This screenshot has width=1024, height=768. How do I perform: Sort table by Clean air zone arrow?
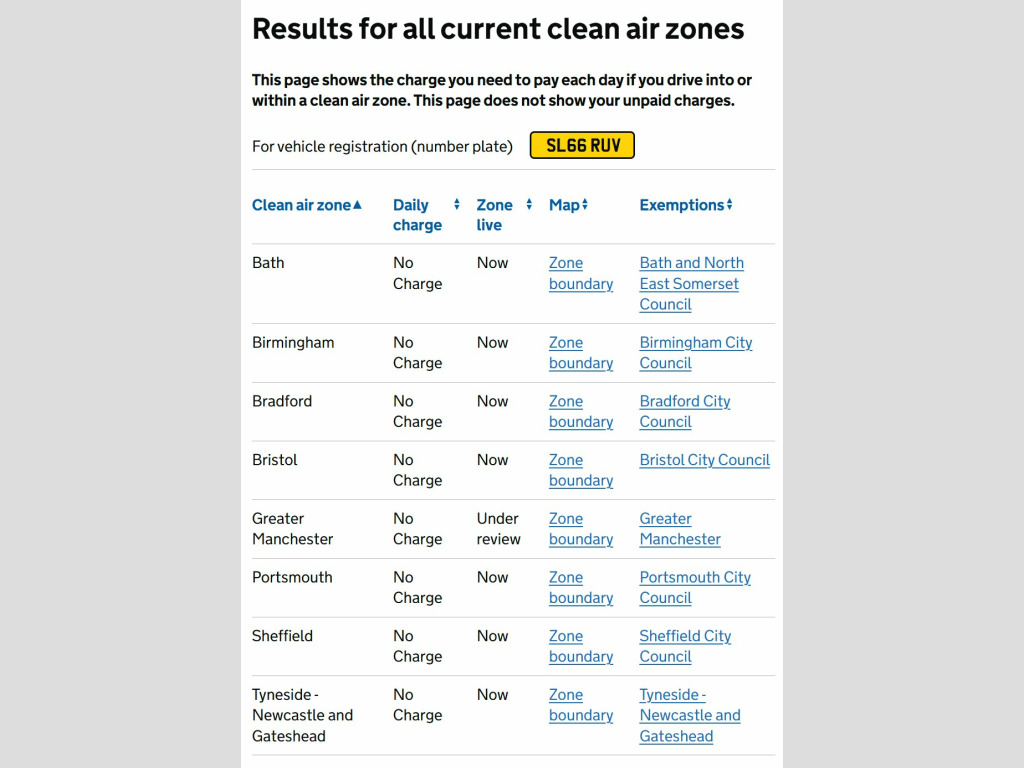[x=357, y=205]
